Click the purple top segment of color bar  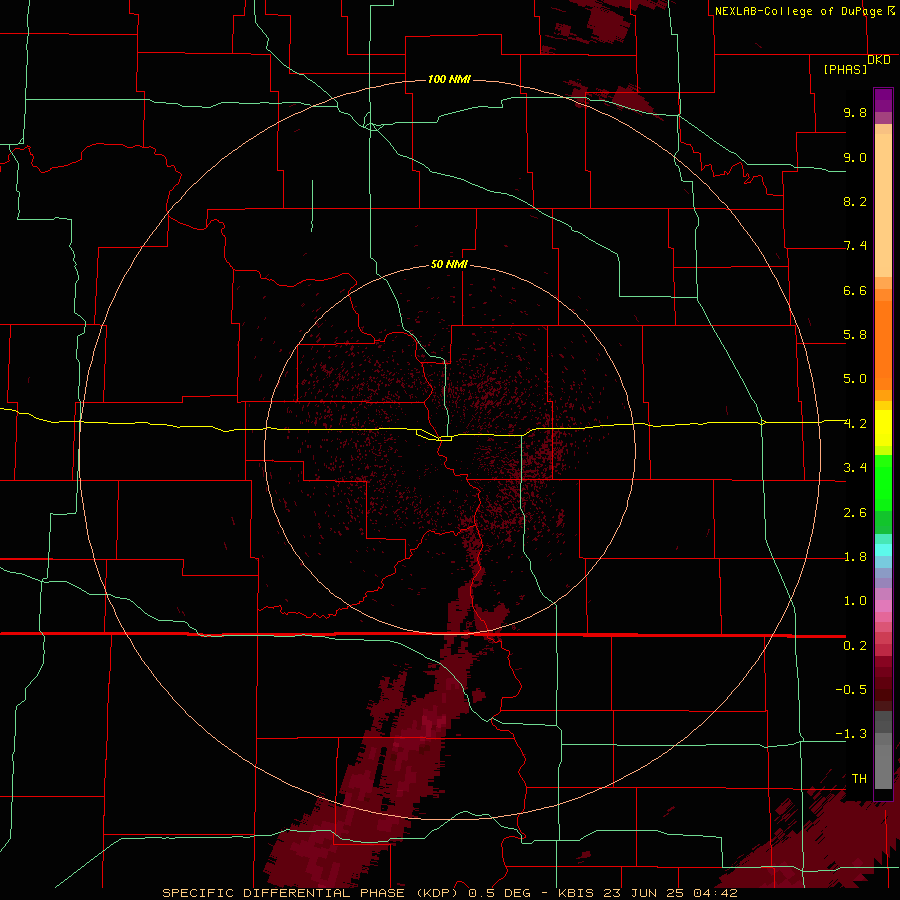[883, 100]
